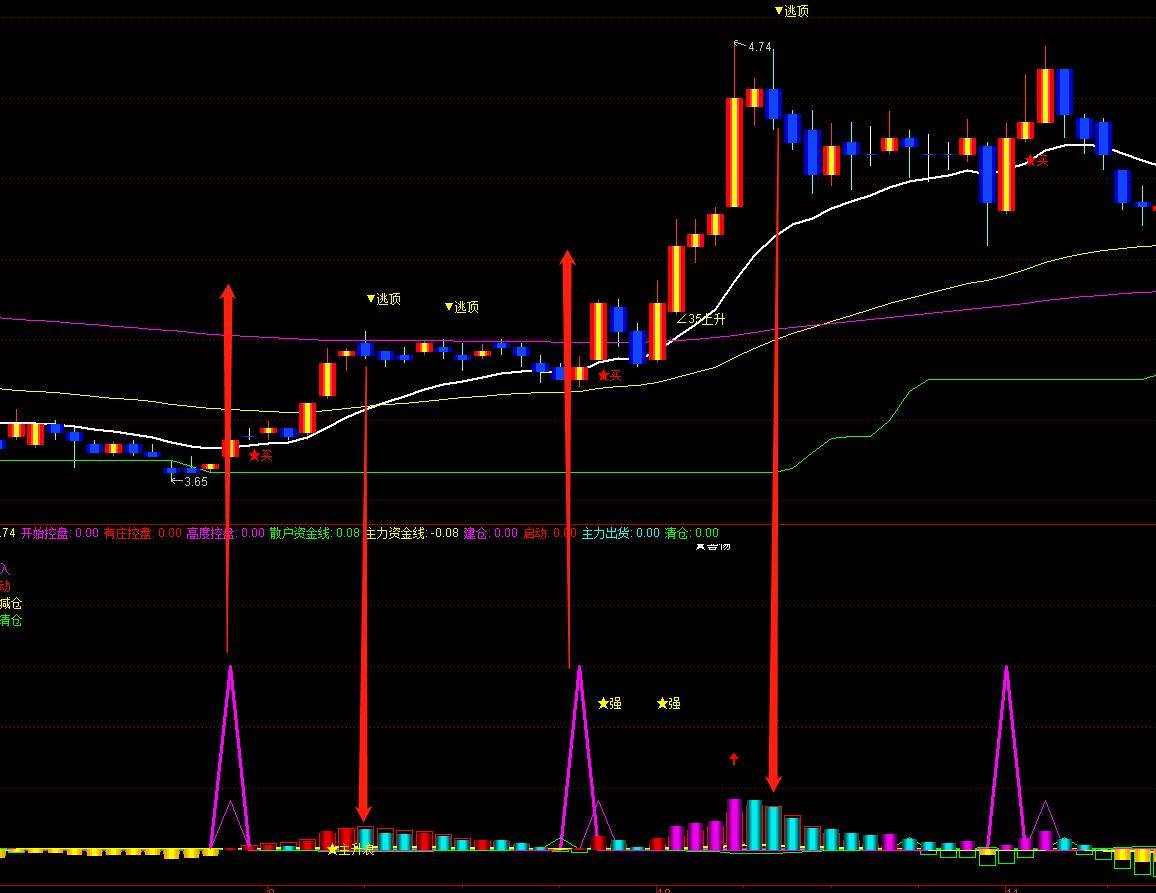Click the second 逃顶 marker in the consolidation zone
The width and height of the screenshot is (1156, 893).
point(462,307)
